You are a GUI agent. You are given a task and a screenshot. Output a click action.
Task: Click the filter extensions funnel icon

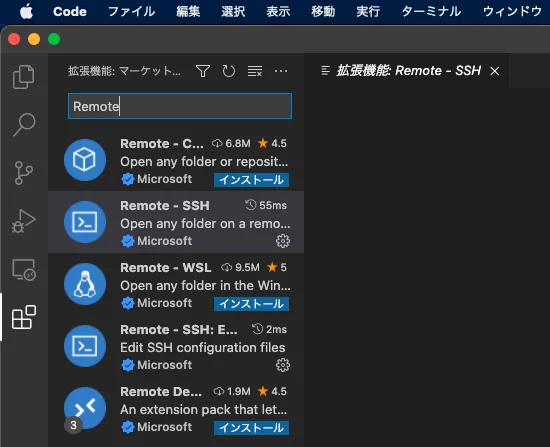[203, 71]
